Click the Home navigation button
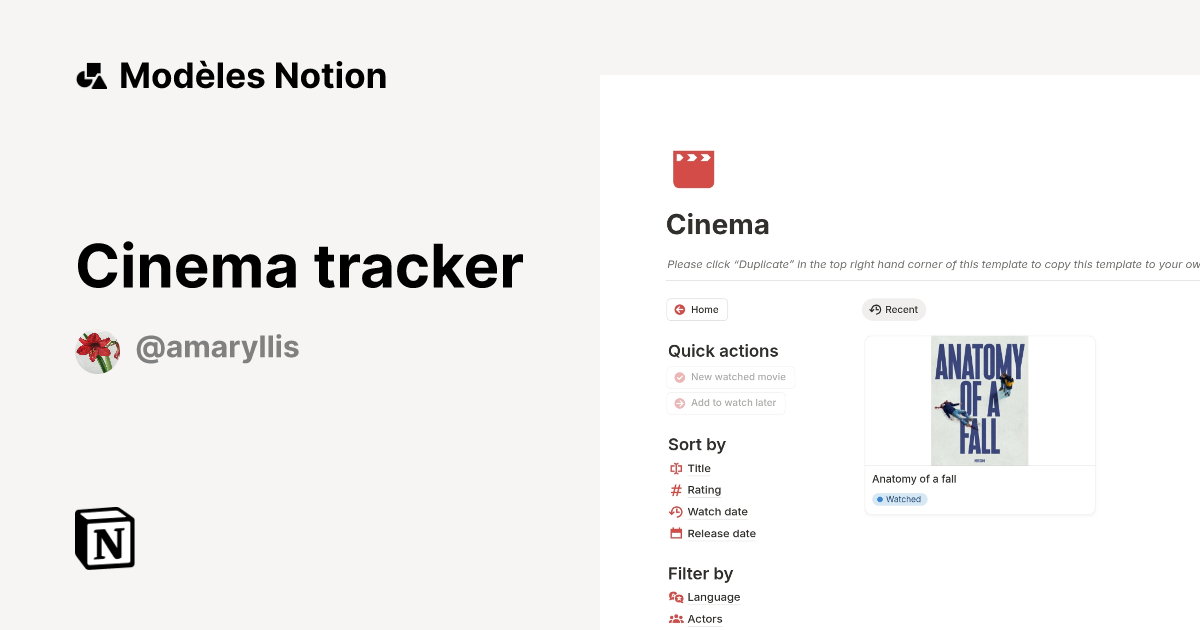1200x630 pixels. coord(697,309)
